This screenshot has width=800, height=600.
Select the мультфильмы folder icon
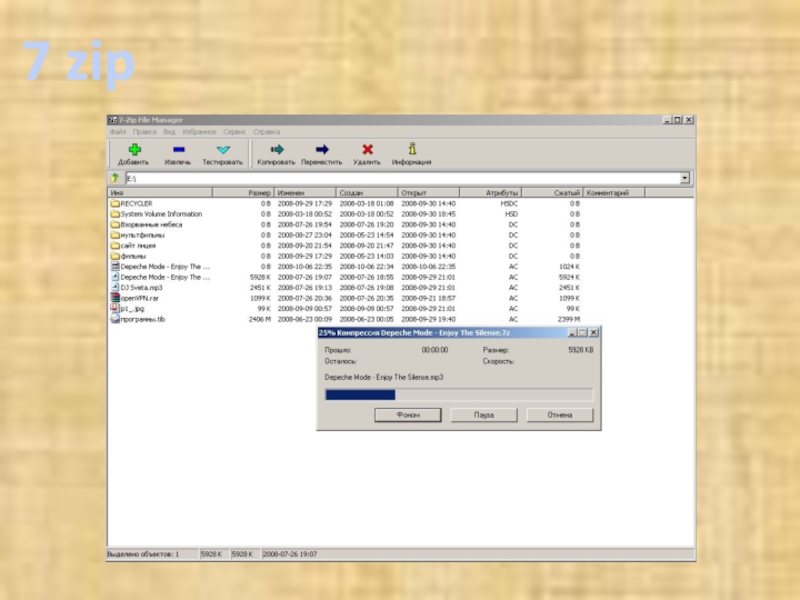pos(115,235)
